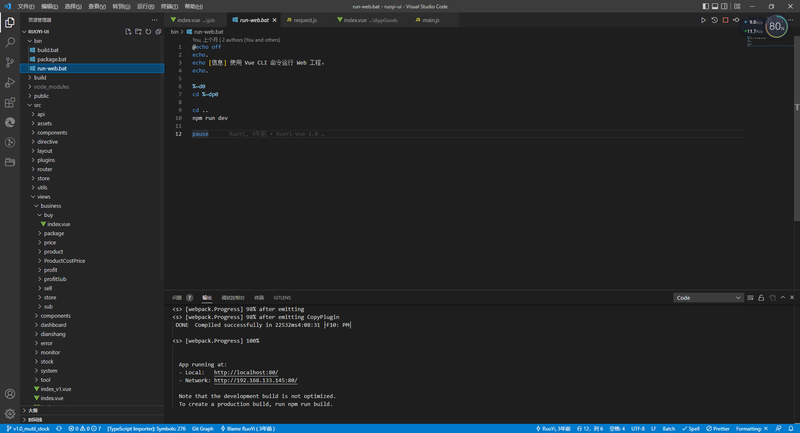Switch to the request.js tab
Screen dimensions: 800x433
(305, 20)
